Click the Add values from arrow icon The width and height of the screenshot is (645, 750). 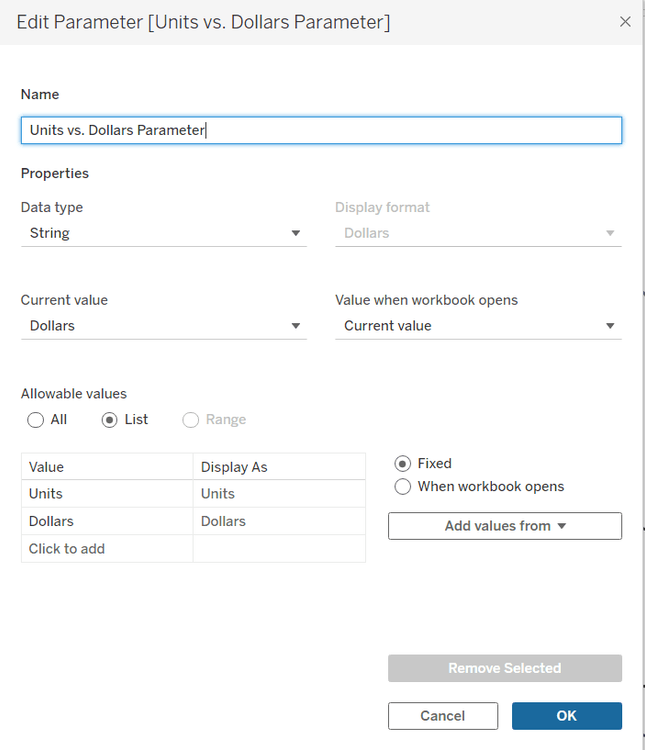pos(562,526)
